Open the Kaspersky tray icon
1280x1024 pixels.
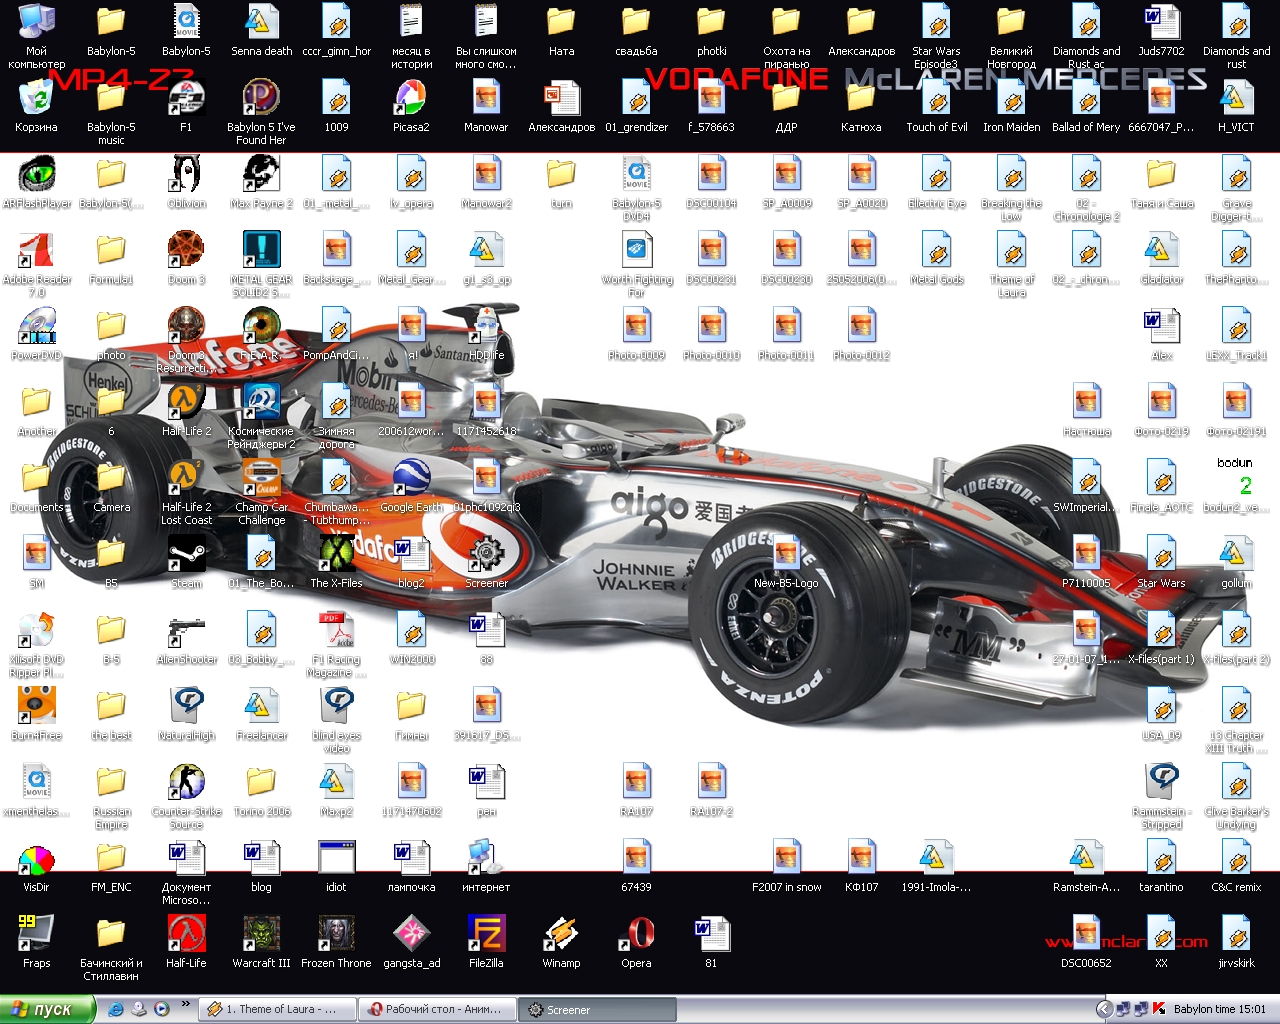pos(1158,1010)
